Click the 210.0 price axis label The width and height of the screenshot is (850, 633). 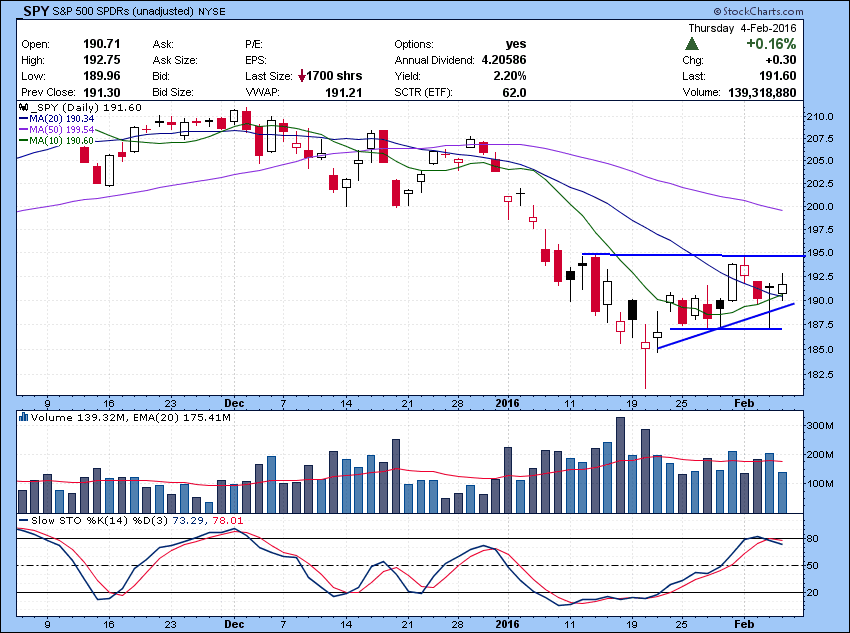pyautogui.click(x=820, y=117)
